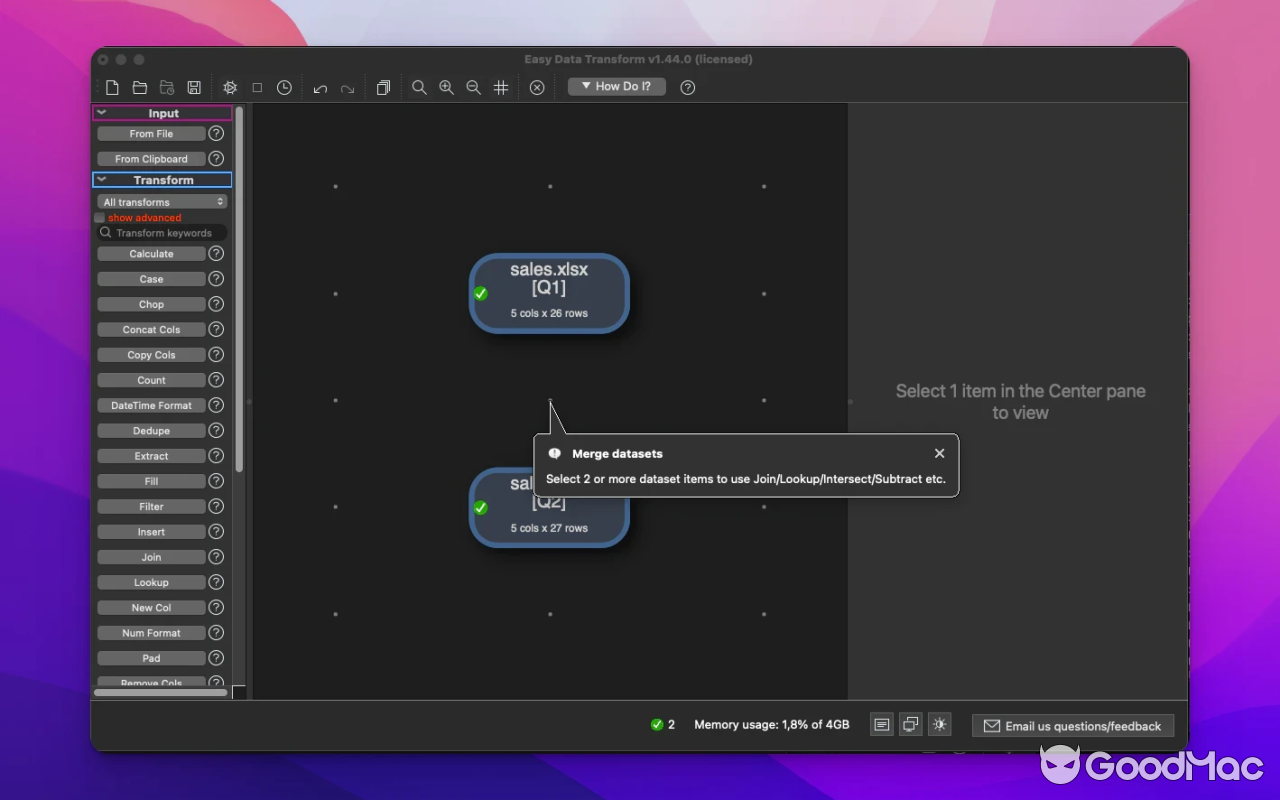Select the sales.xlsx [Q1] dataset node
Viewport: 1280px width, 800px height.
point(549,292)
